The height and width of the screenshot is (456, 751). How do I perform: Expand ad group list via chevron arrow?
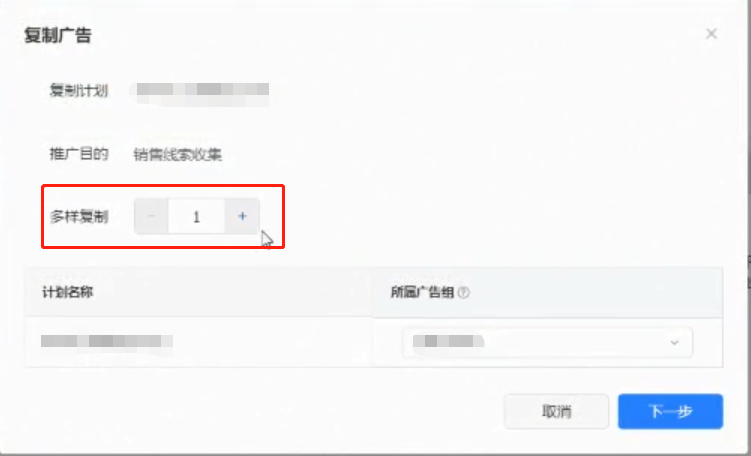pyautogui.click(x=674, y=342)
